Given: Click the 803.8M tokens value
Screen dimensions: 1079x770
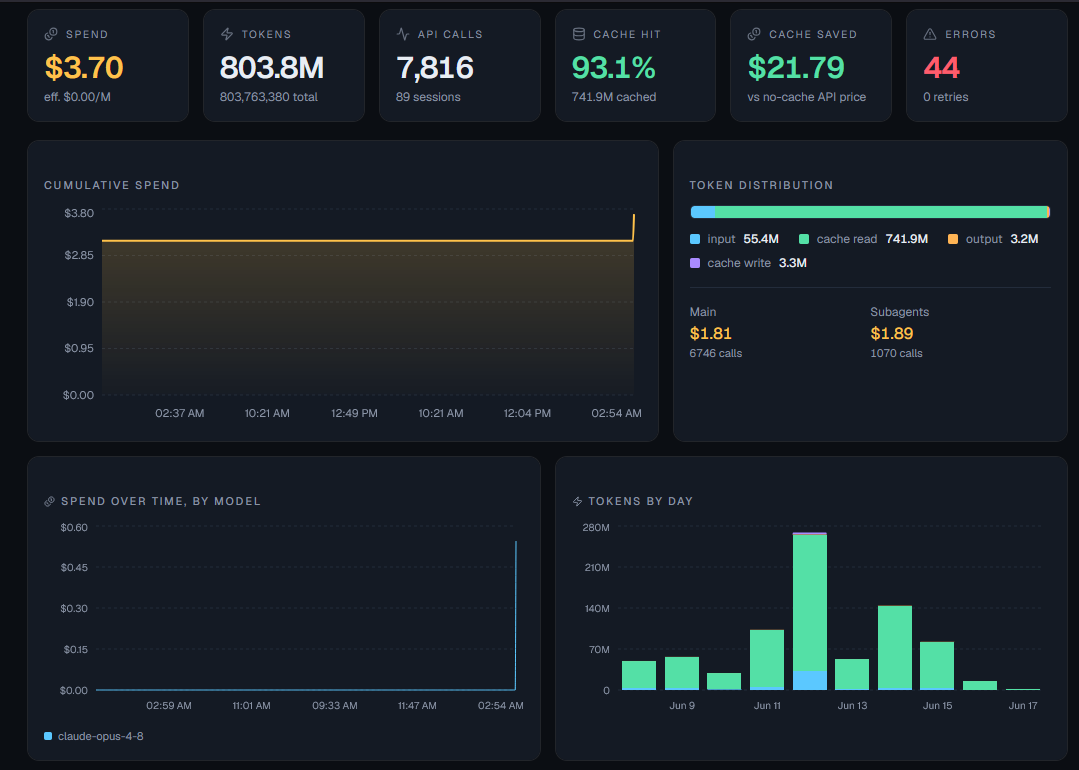Looking at the screenshot, I should click(x=272, y=67).
